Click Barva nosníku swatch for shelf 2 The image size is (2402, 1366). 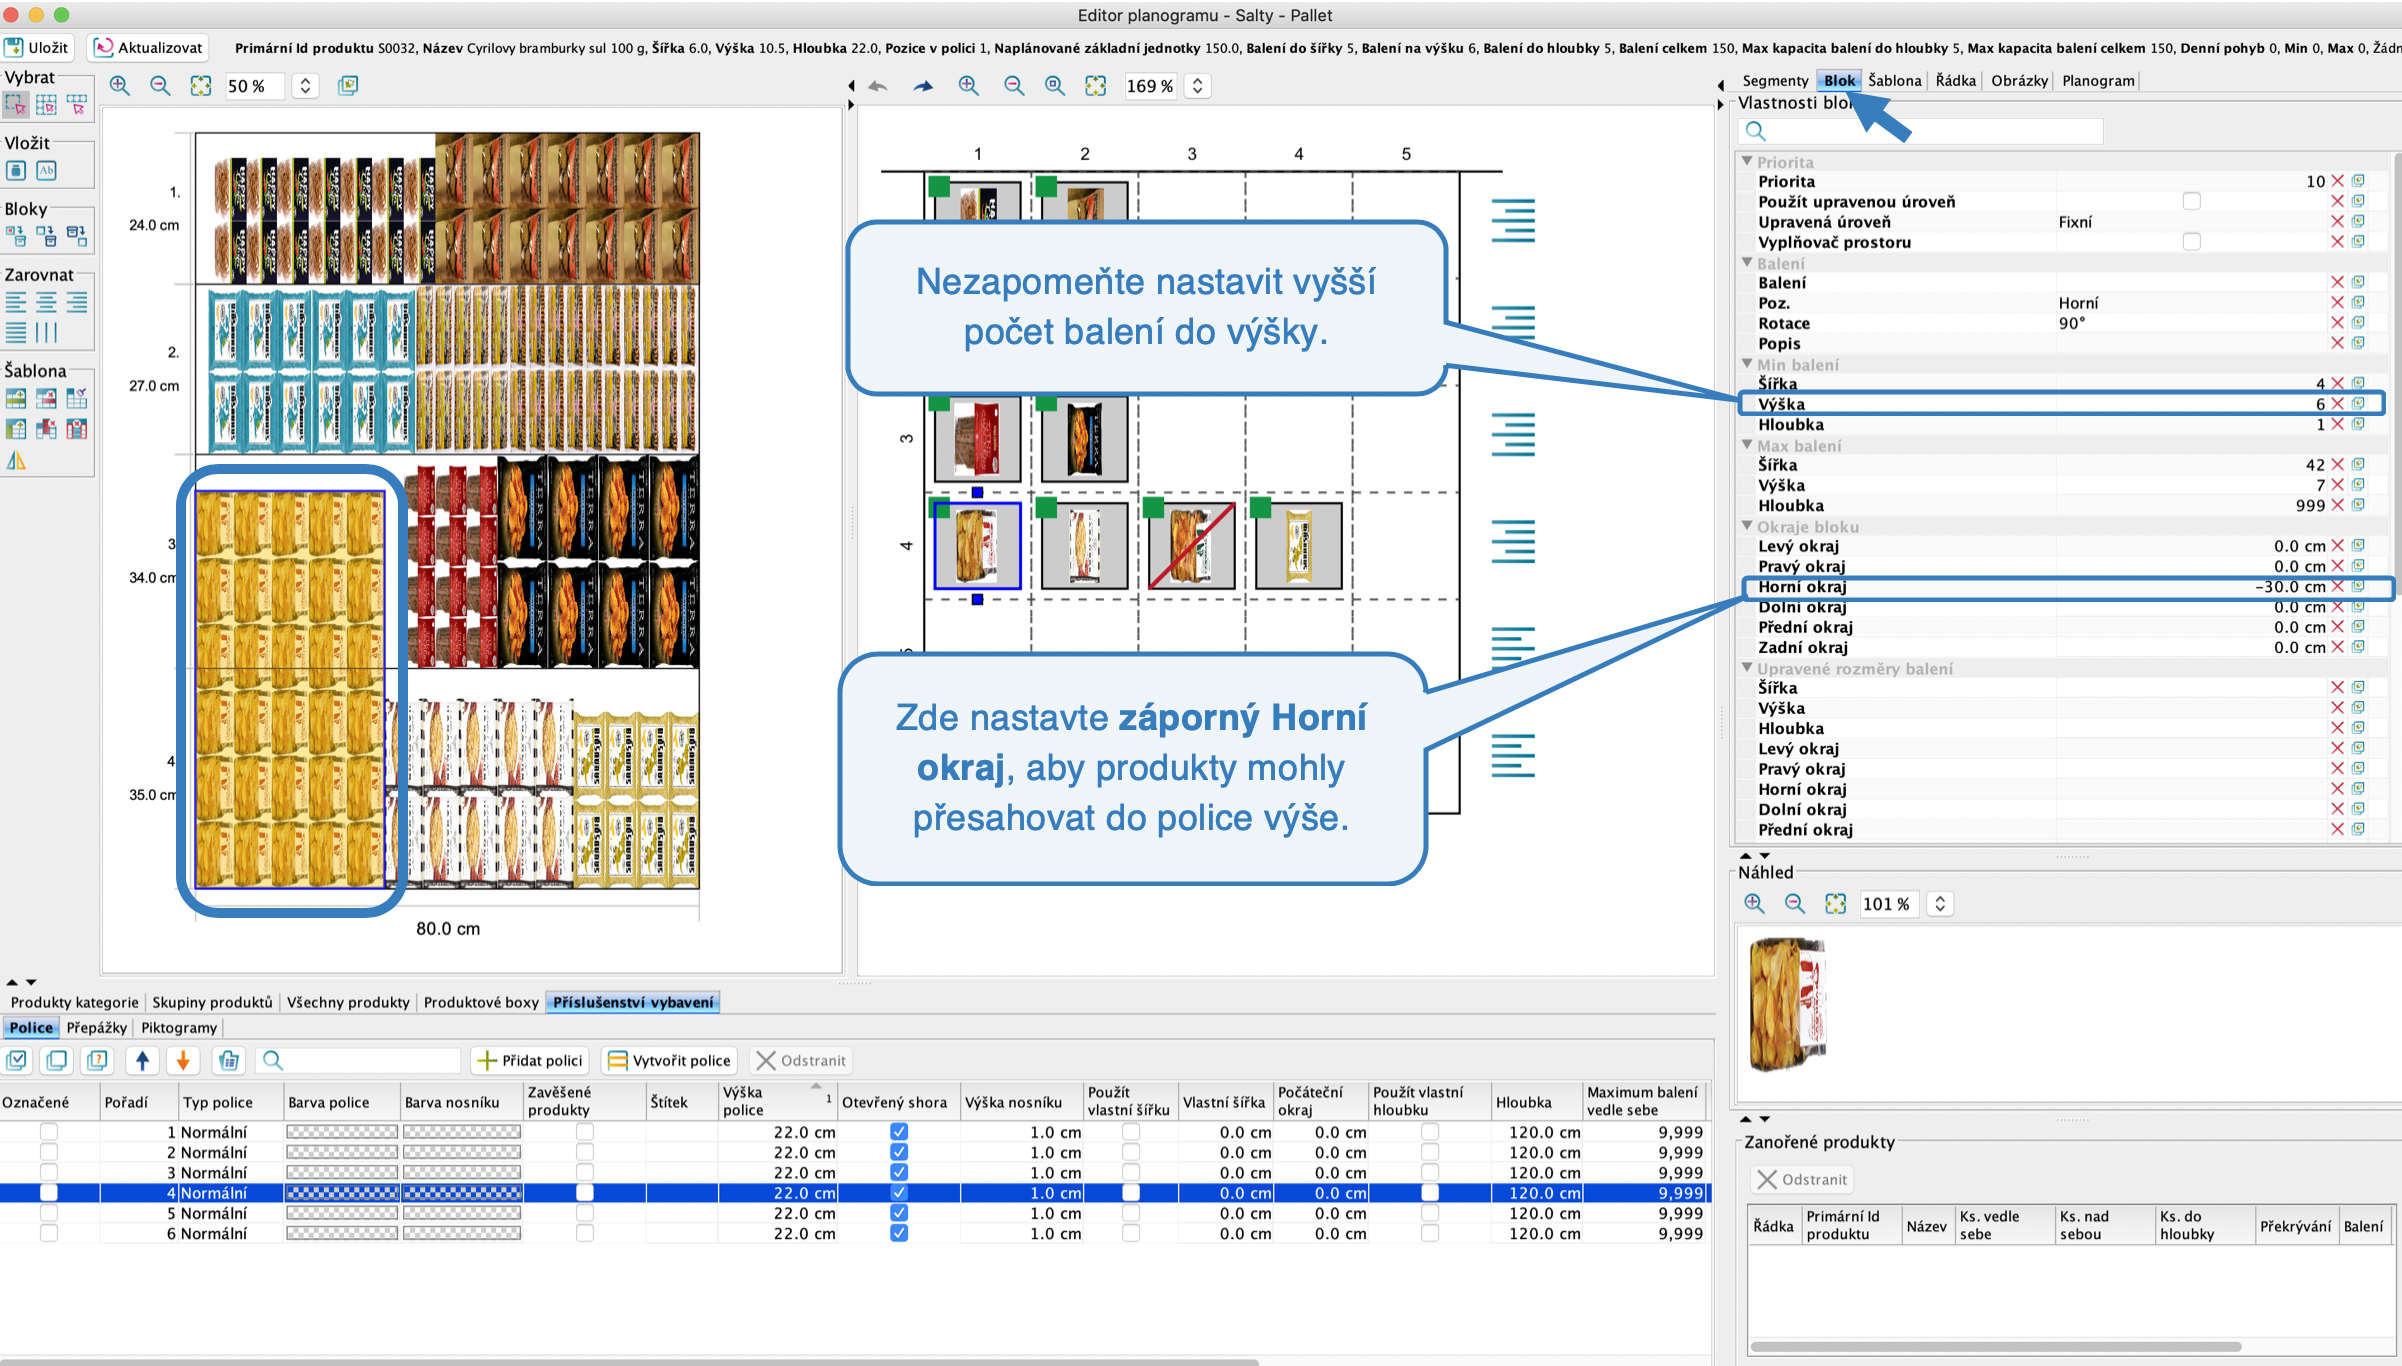[462, 1152]
